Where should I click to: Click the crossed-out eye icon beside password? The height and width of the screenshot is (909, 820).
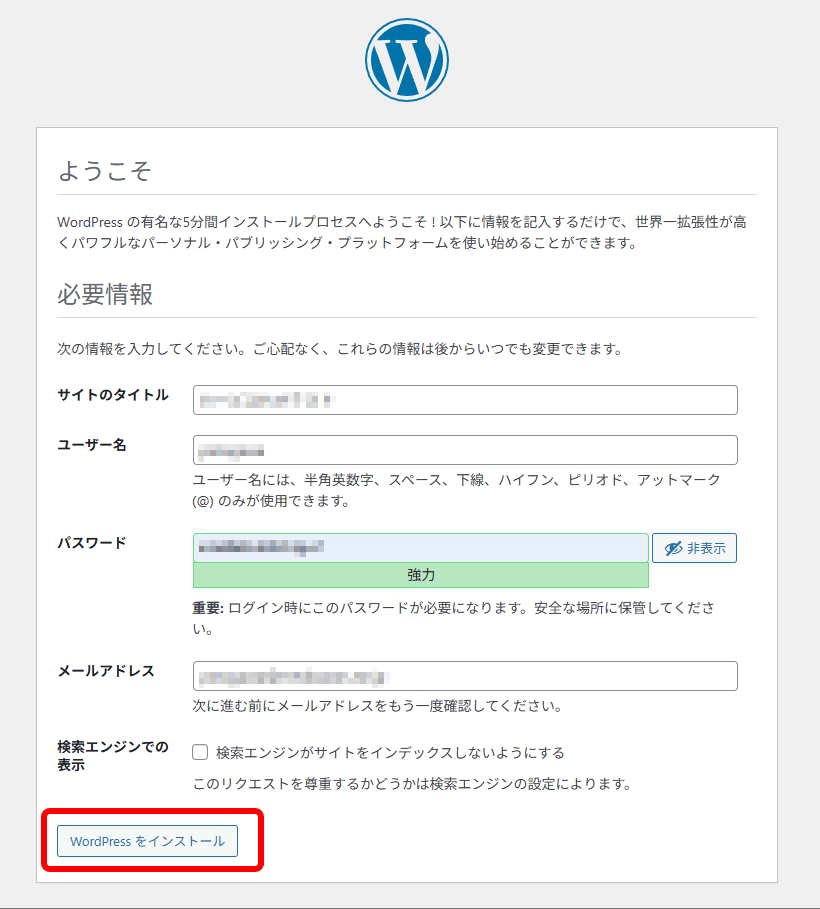(673, 548)
